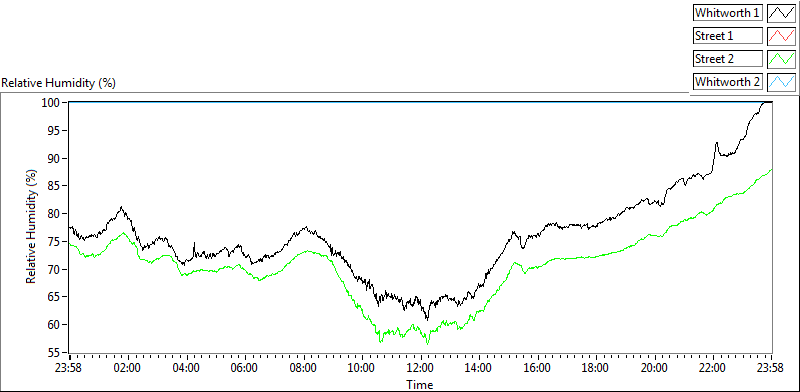Click the 20:00 time axis label
The width and height of the screenshot is (800, 392).
(655, 367)
